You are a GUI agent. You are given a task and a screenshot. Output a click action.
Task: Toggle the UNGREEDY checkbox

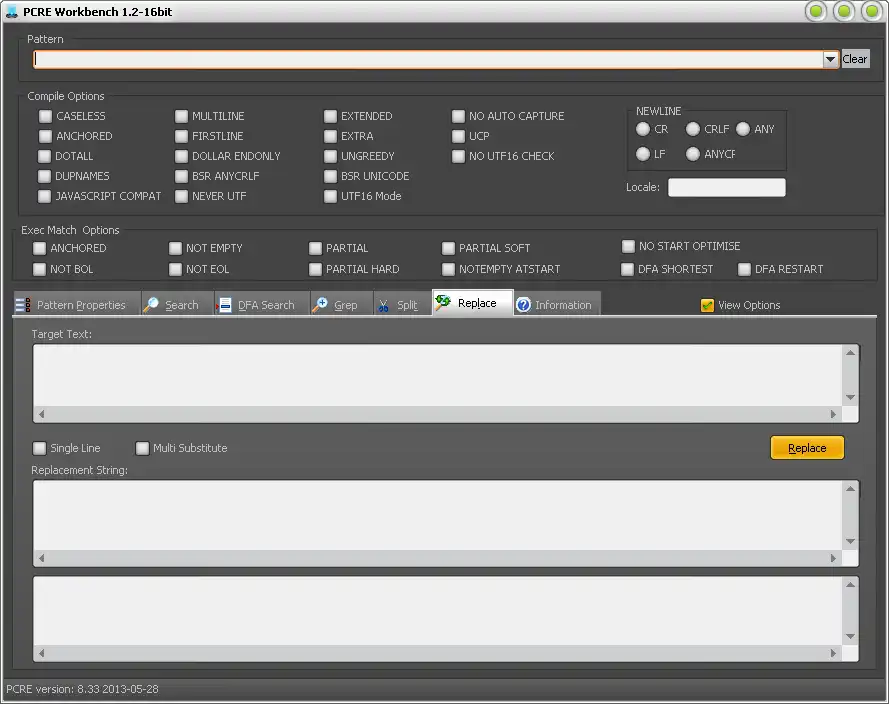(331, 156)
